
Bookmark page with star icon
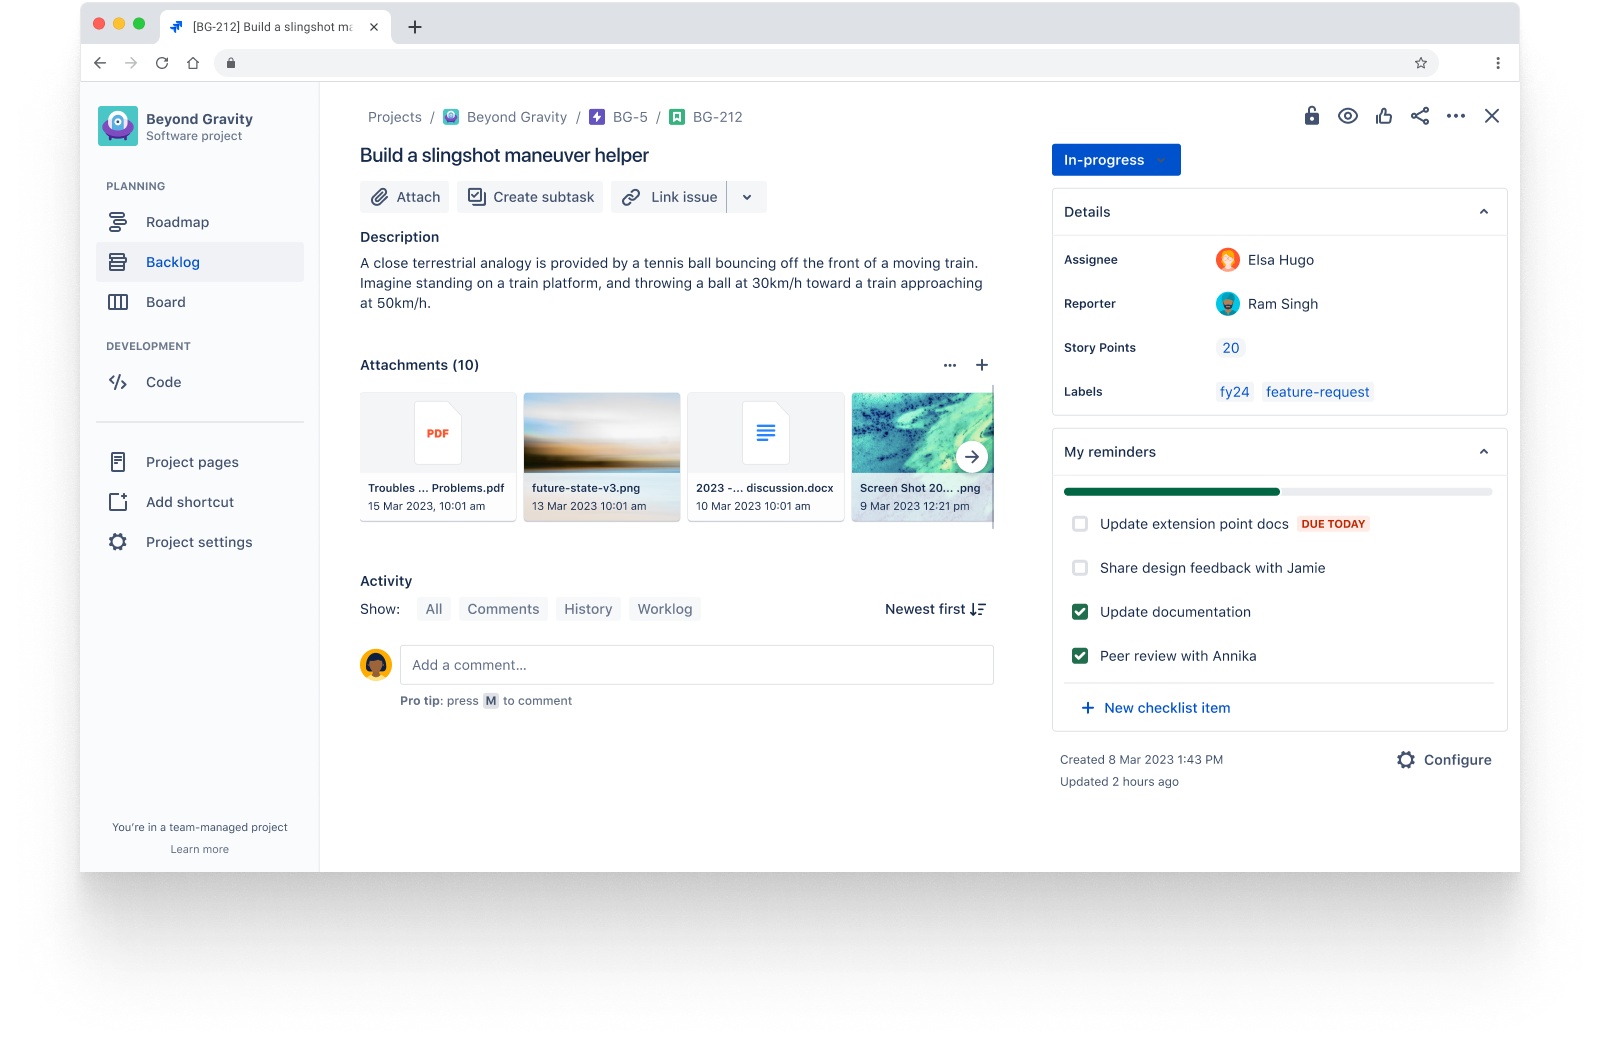click(x=1421, y=63)
